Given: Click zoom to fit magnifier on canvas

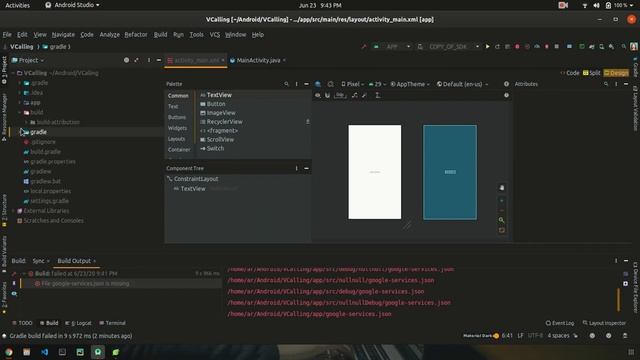Looking at the screenshot, I should click(502, 220).
